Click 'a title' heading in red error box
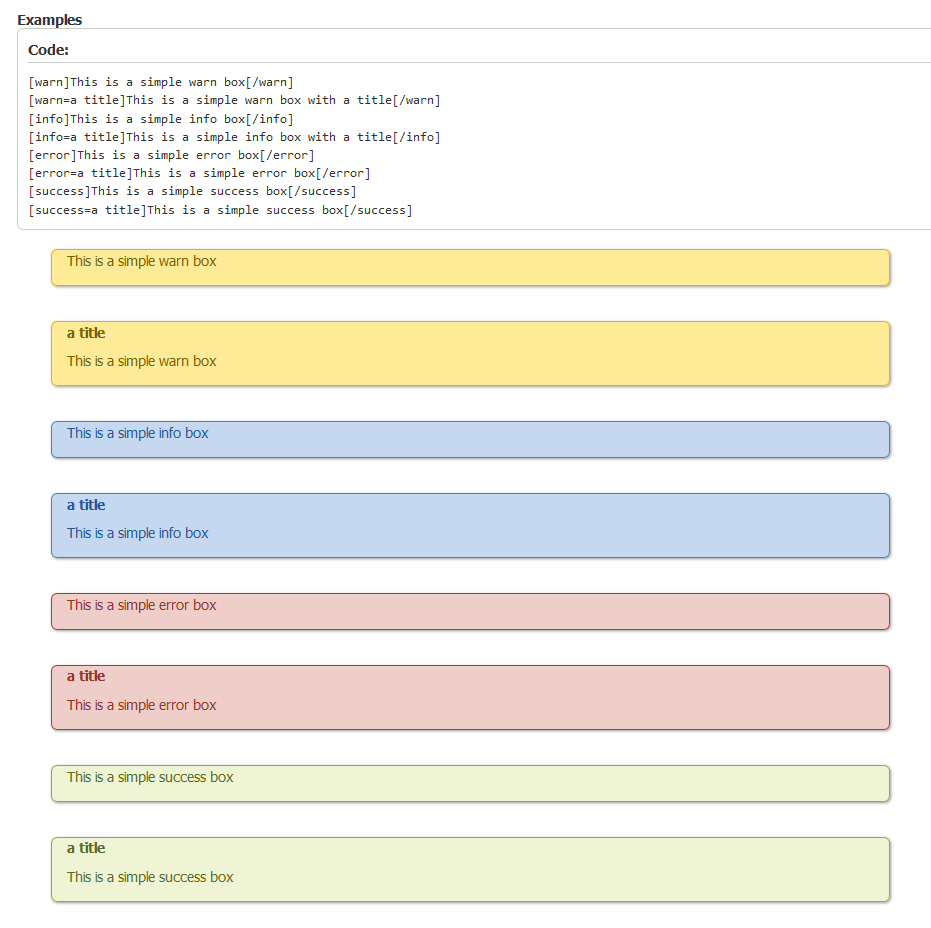Viewport: 931px width, 928px height. click(86, 676)
